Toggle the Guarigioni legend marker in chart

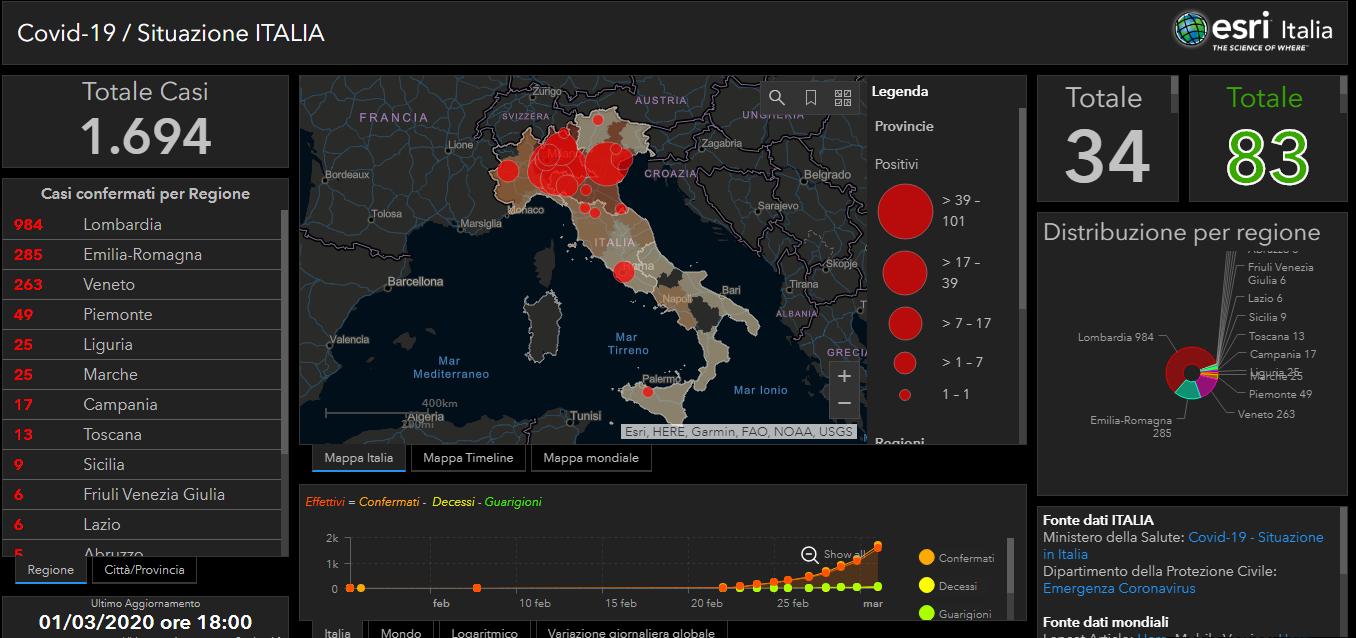coord(926,614)
